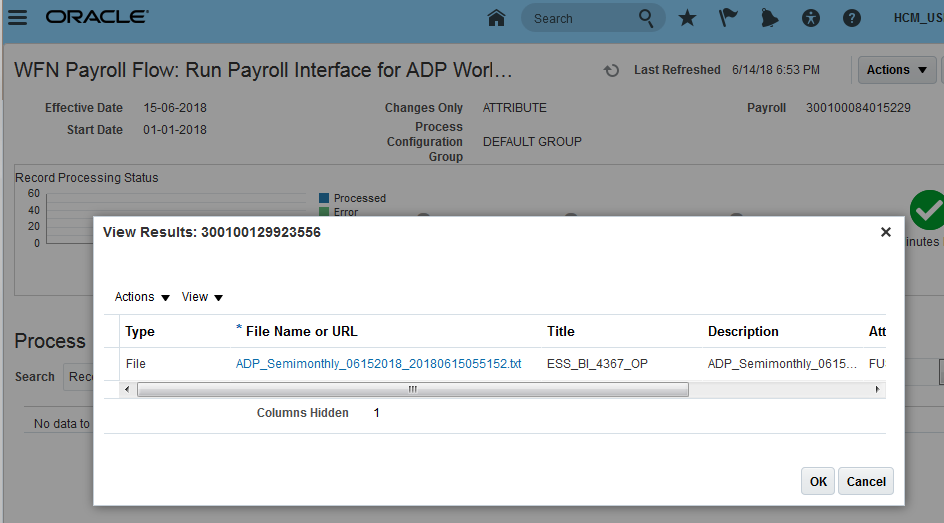
Task: Refresh the payroll flow status
Action: (611, 70)
